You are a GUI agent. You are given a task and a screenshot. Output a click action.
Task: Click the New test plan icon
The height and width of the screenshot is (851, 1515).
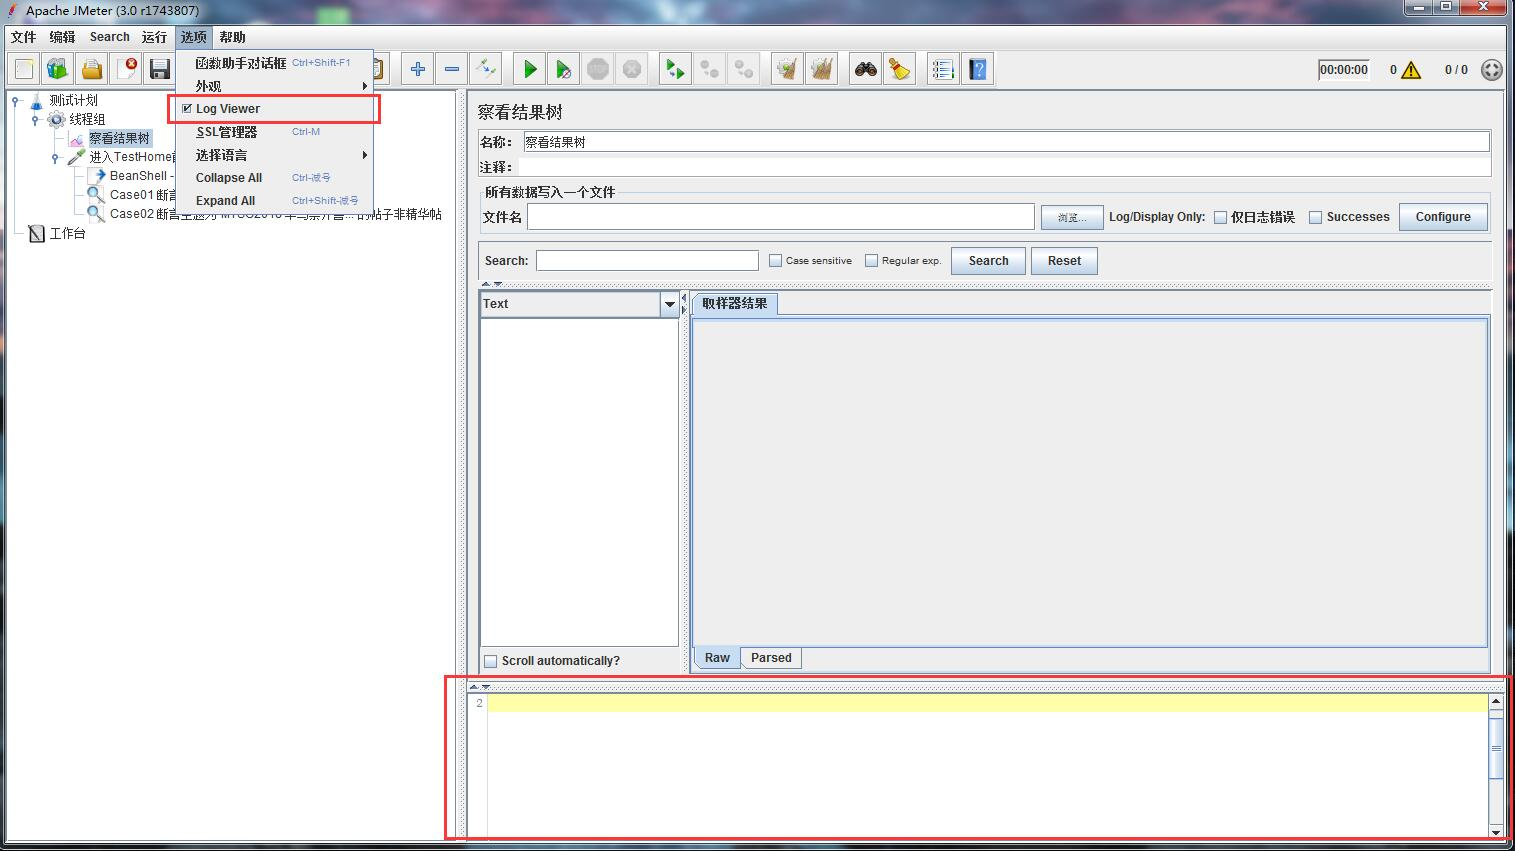tap(24, 69)
